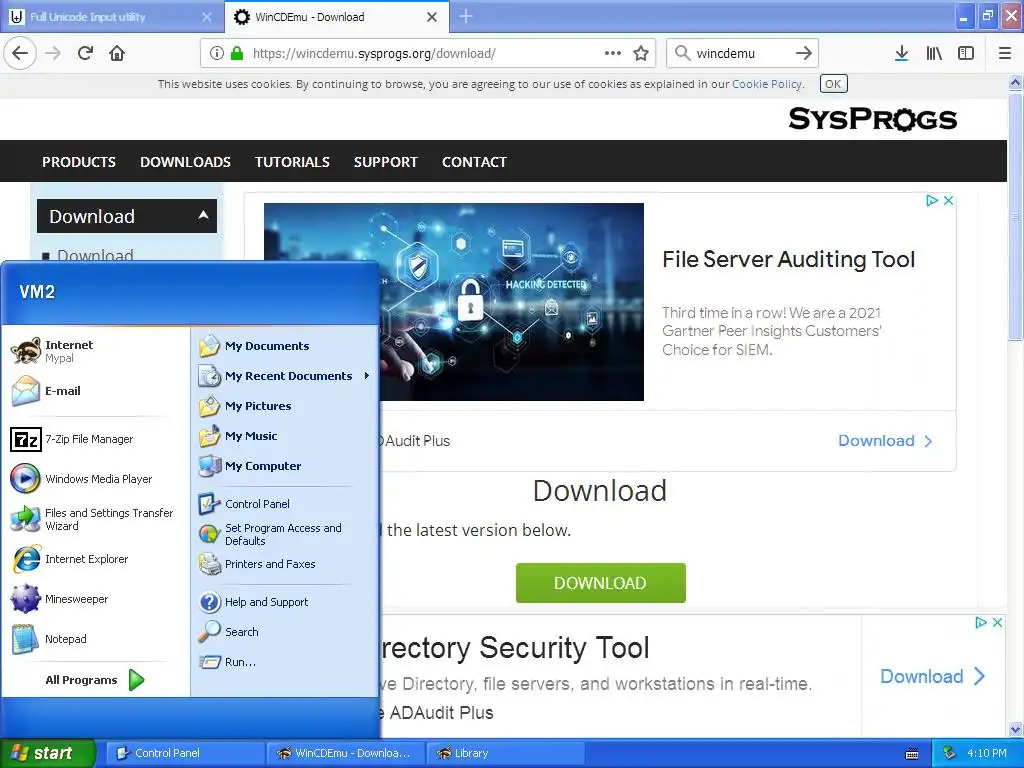Screen dimensions: 1024x768
Task: Launch 7-Zip File Manager
Action: tap(95, 440)
